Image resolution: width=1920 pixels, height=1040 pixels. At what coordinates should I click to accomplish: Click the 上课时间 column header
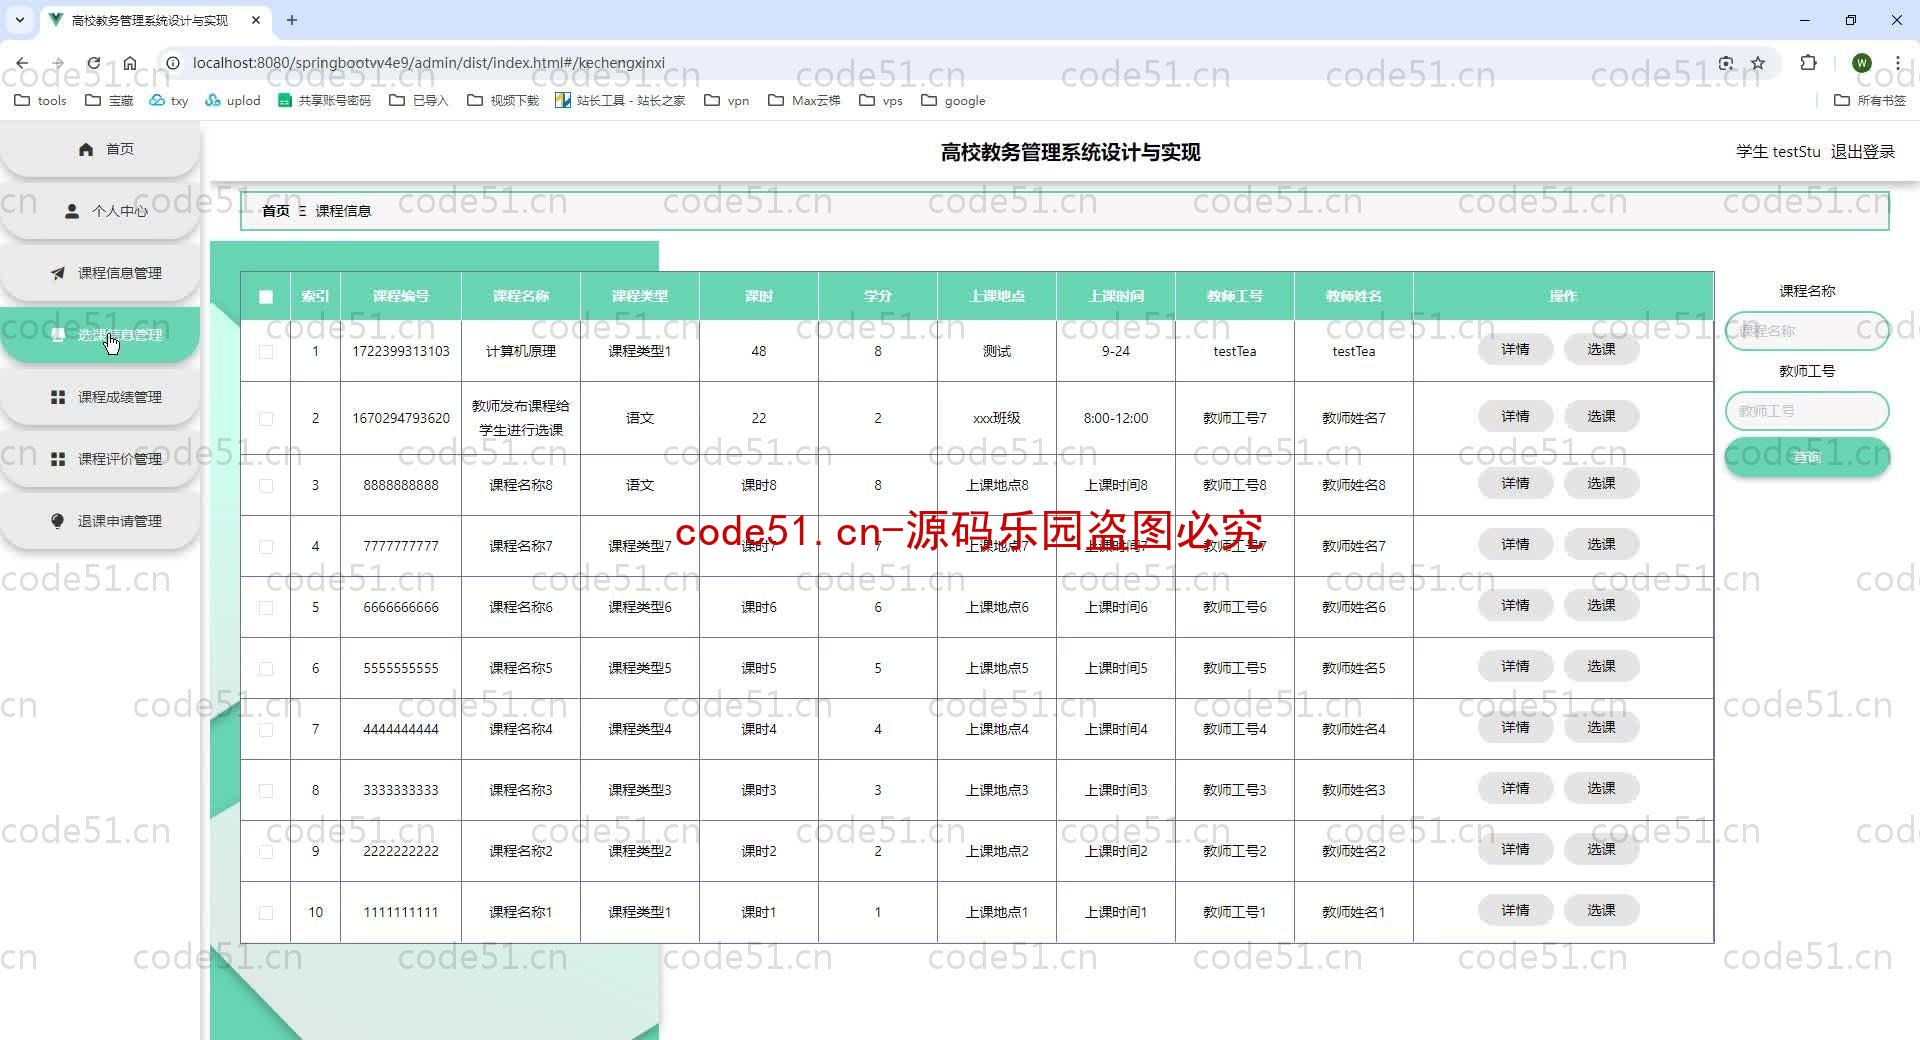tap(1116, 296)
